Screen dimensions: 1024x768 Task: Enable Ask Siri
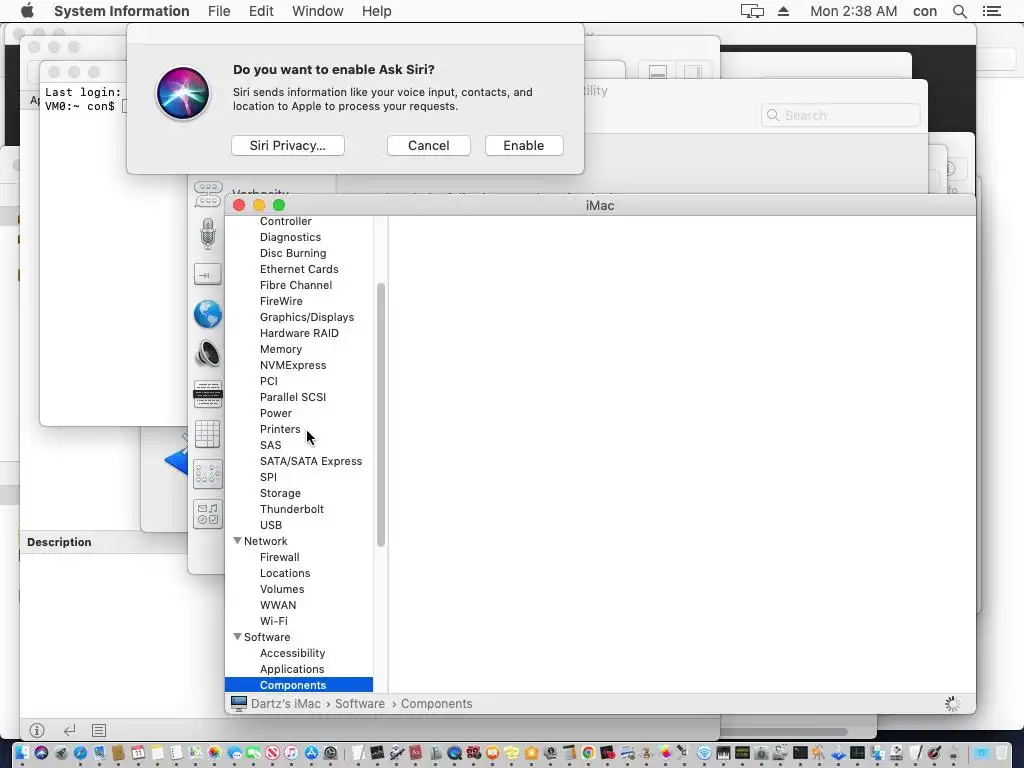(524, 146)
